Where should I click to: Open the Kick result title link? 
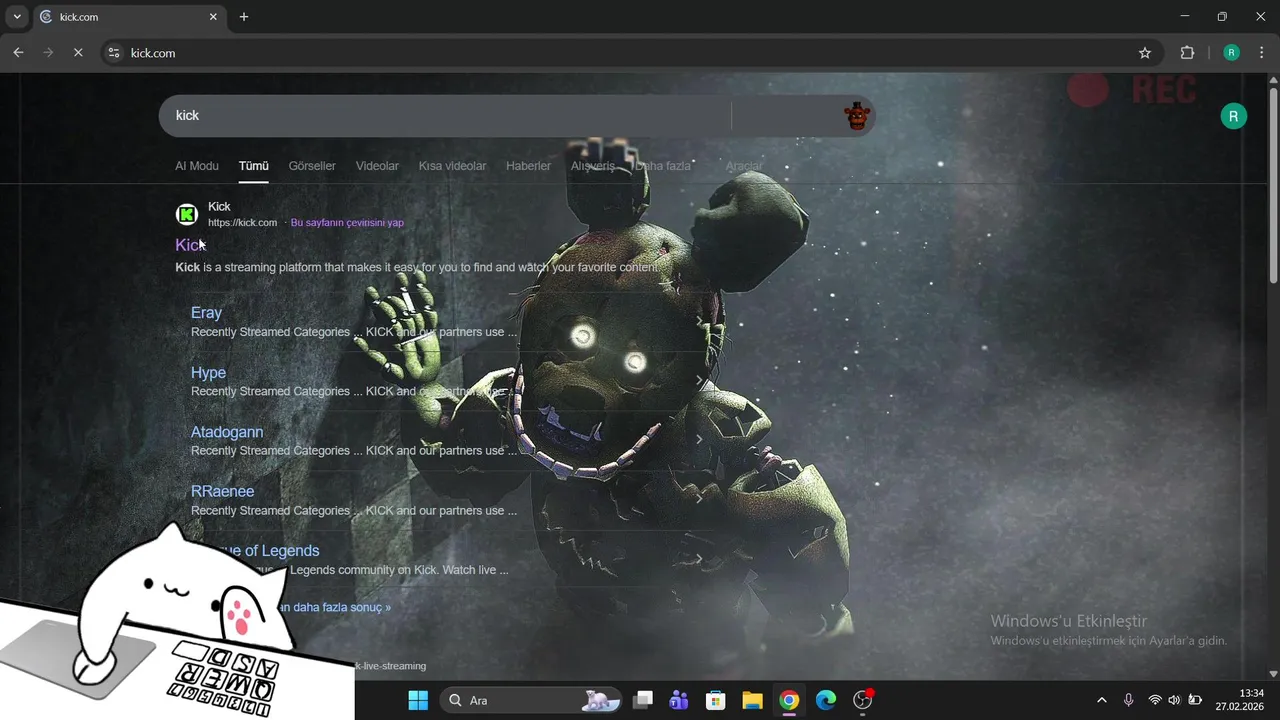[190, 245]
